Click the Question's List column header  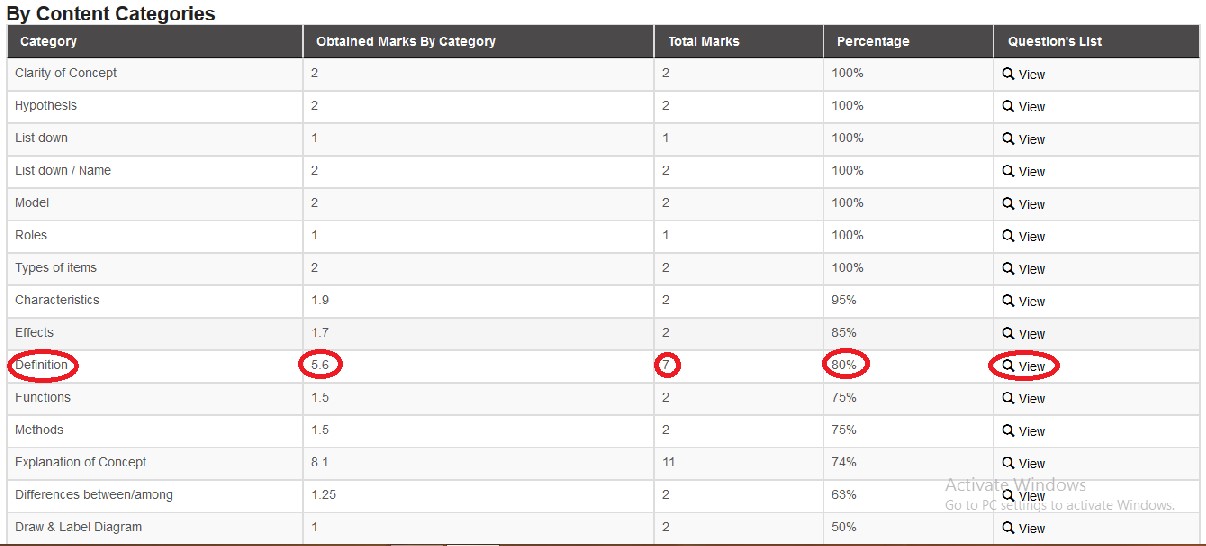[x=1055, y=42]
